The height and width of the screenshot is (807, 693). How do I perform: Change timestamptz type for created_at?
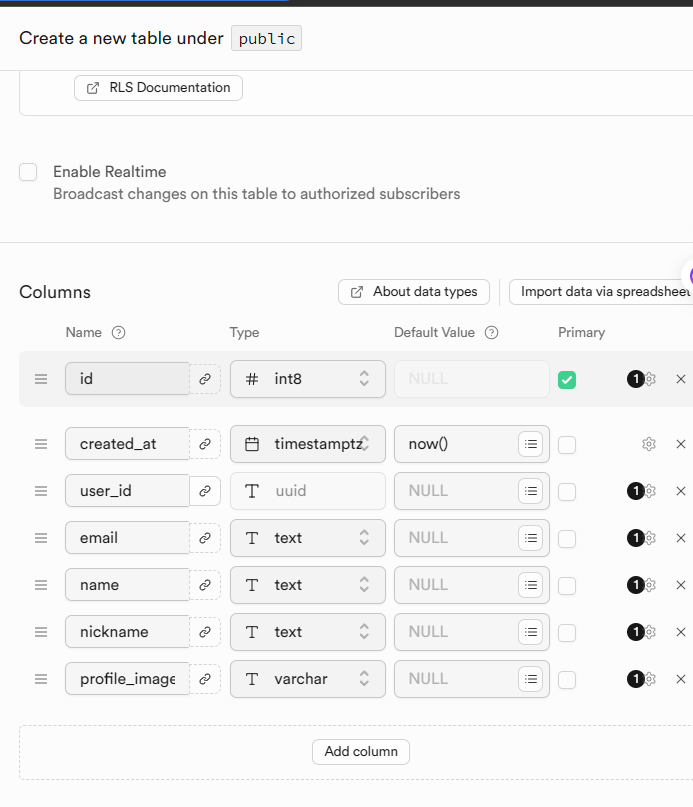pyautogui.click(x=308, y=444)
